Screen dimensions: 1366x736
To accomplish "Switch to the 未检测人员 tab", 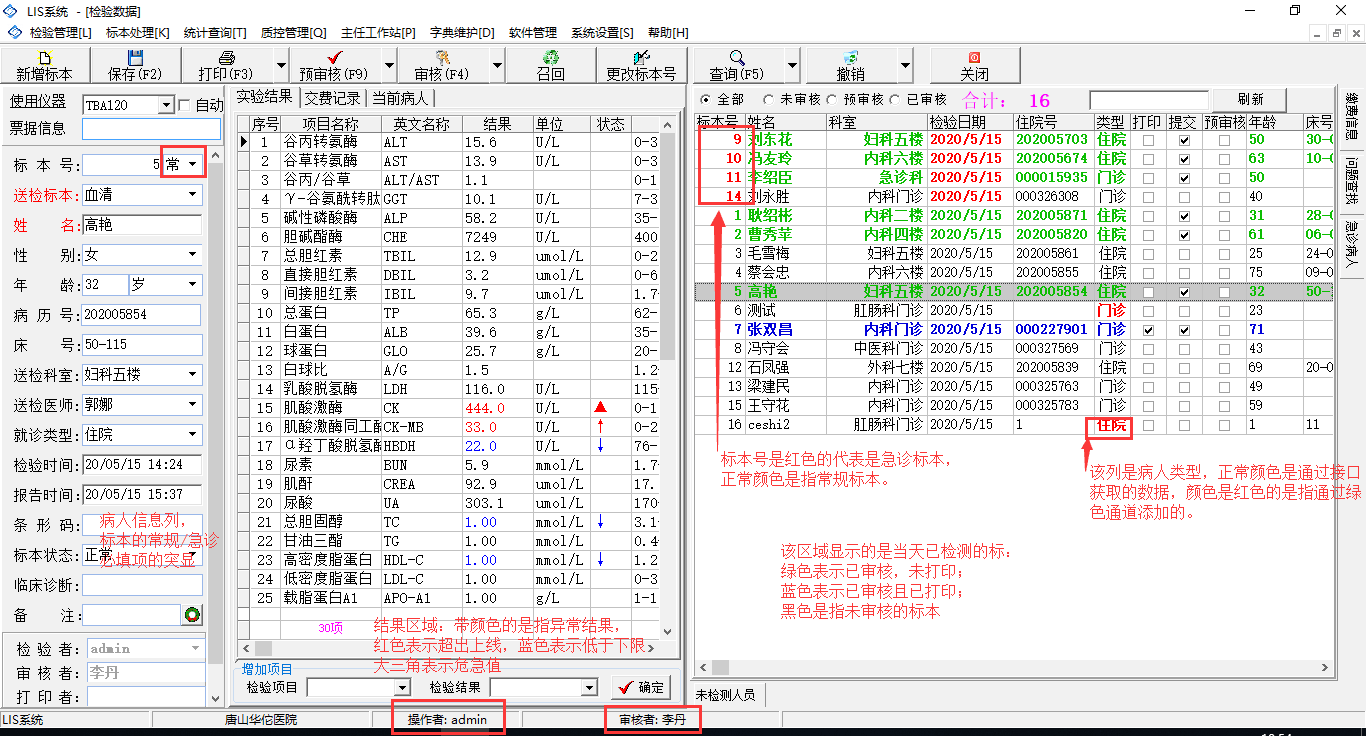I will tap(727, 695).
